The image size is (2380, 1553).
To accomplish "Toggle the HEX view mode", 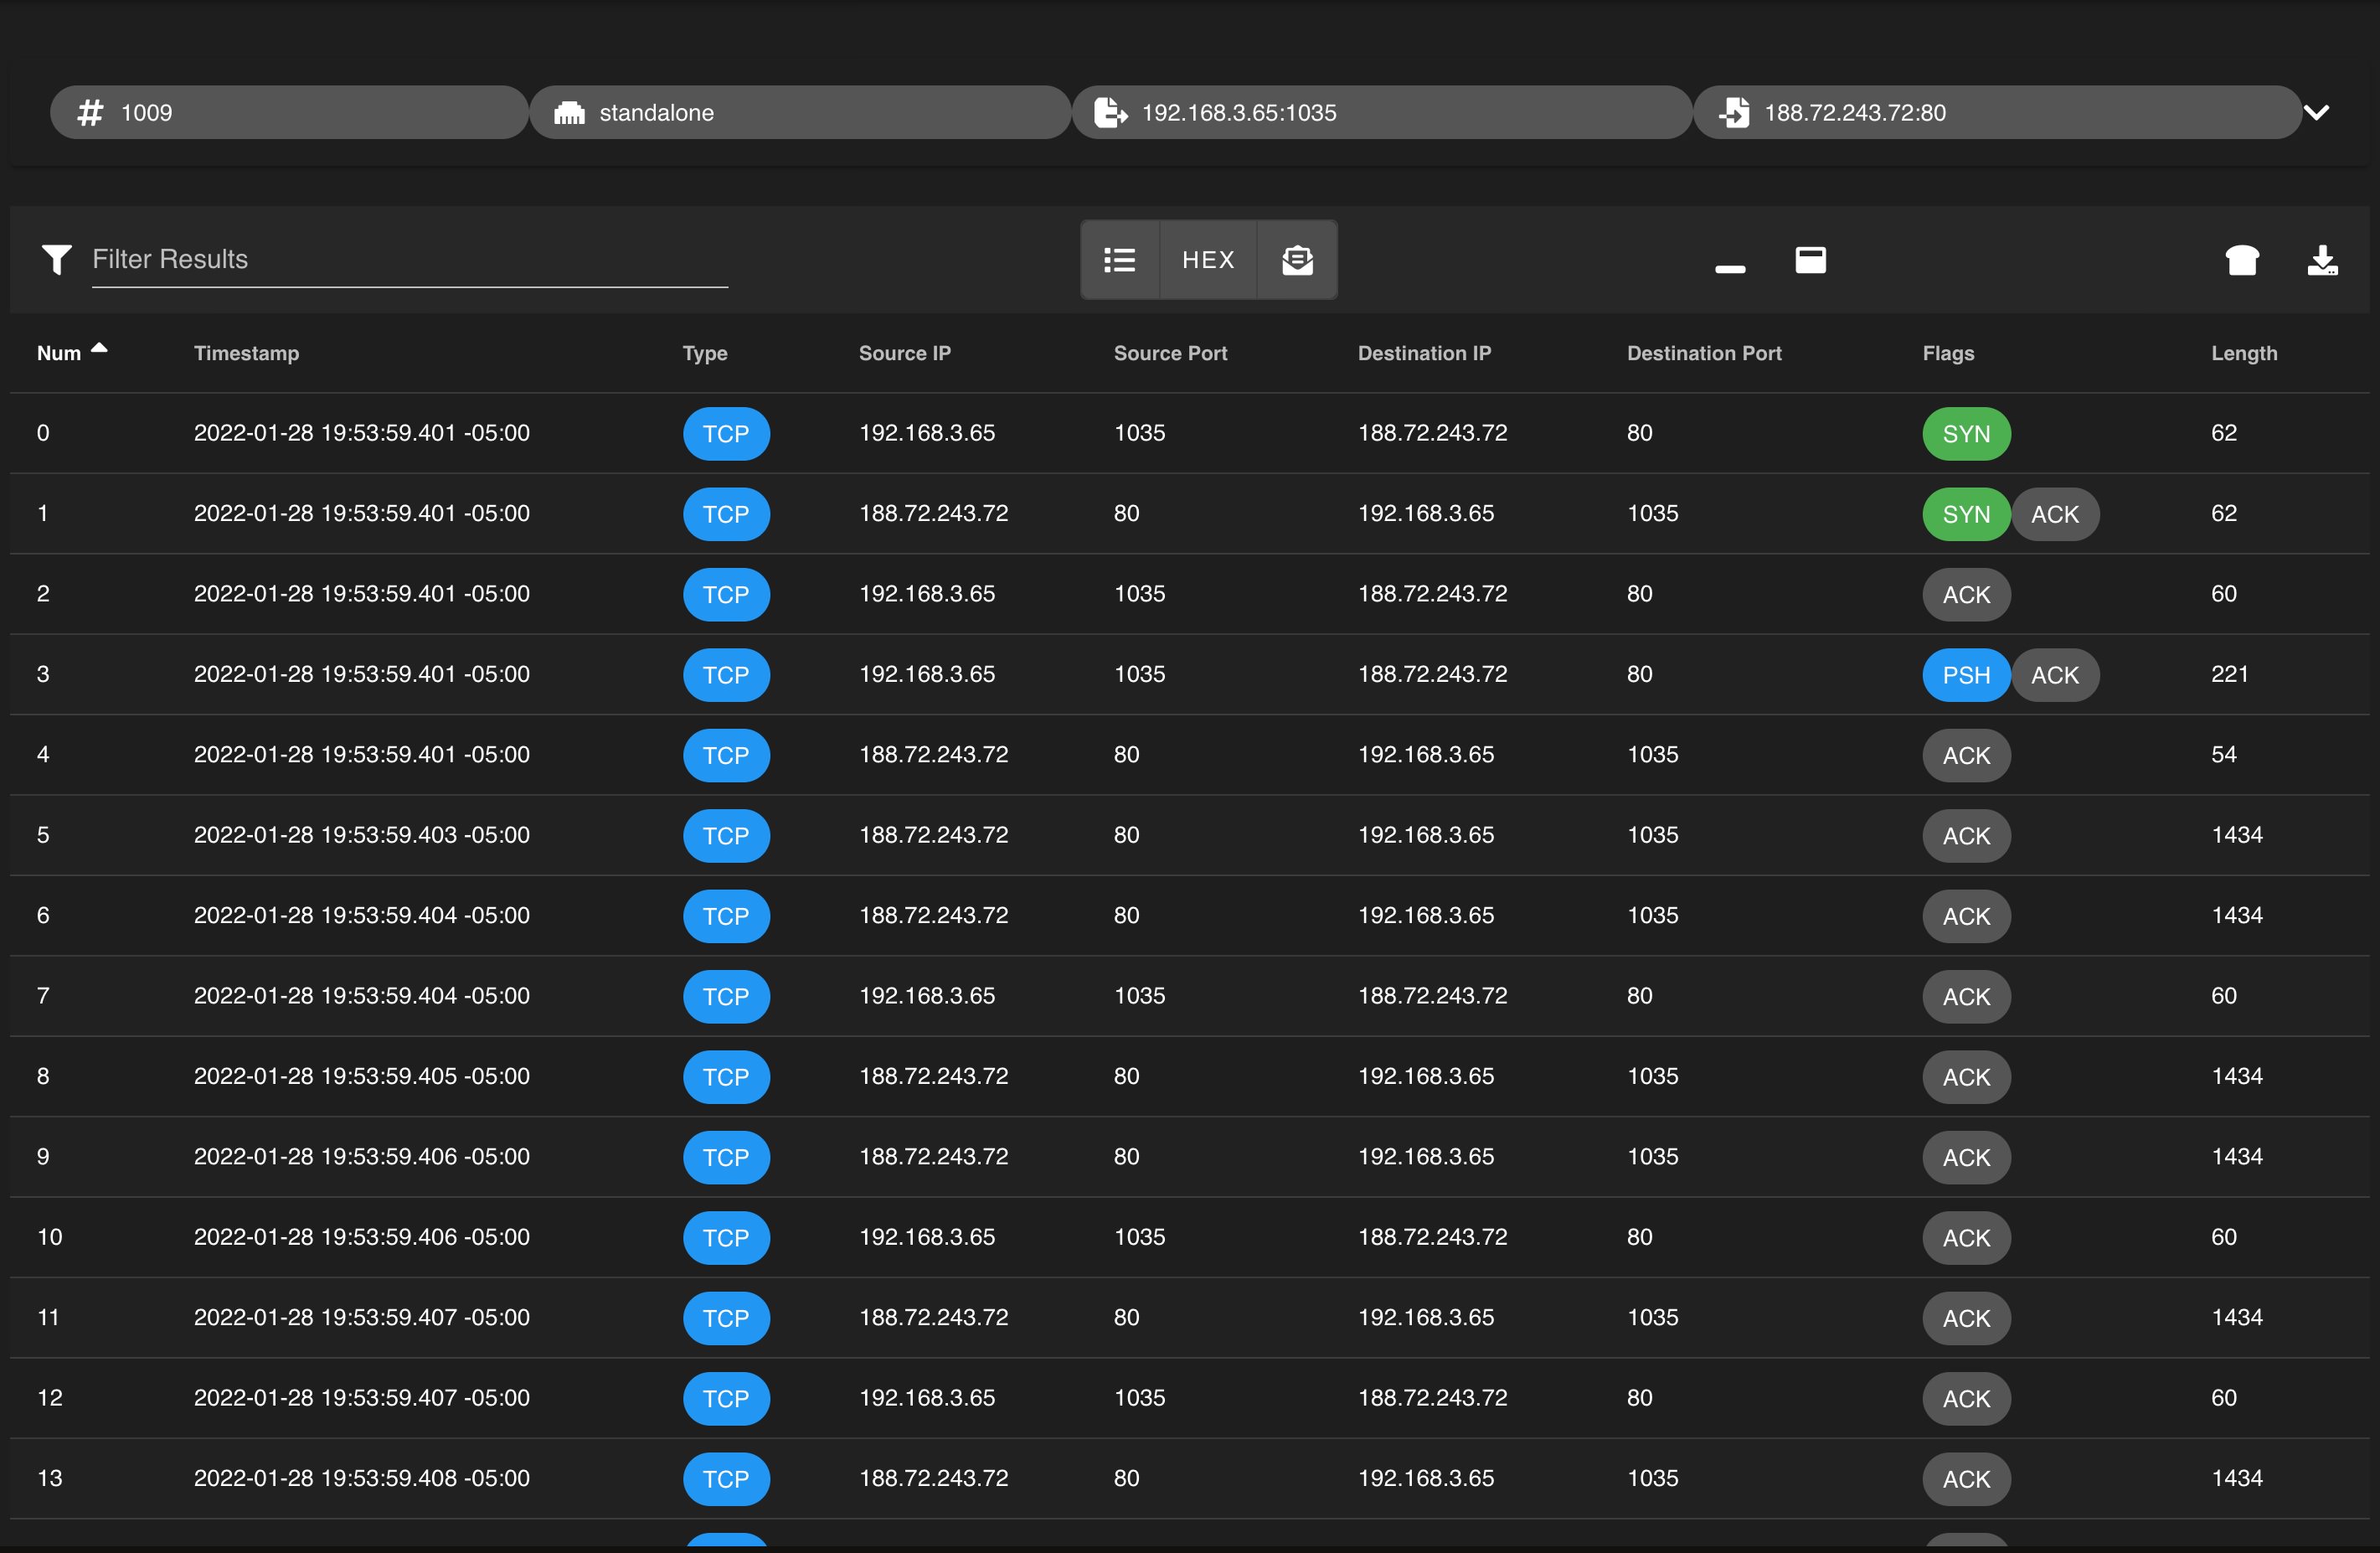I will point(1207,260).
